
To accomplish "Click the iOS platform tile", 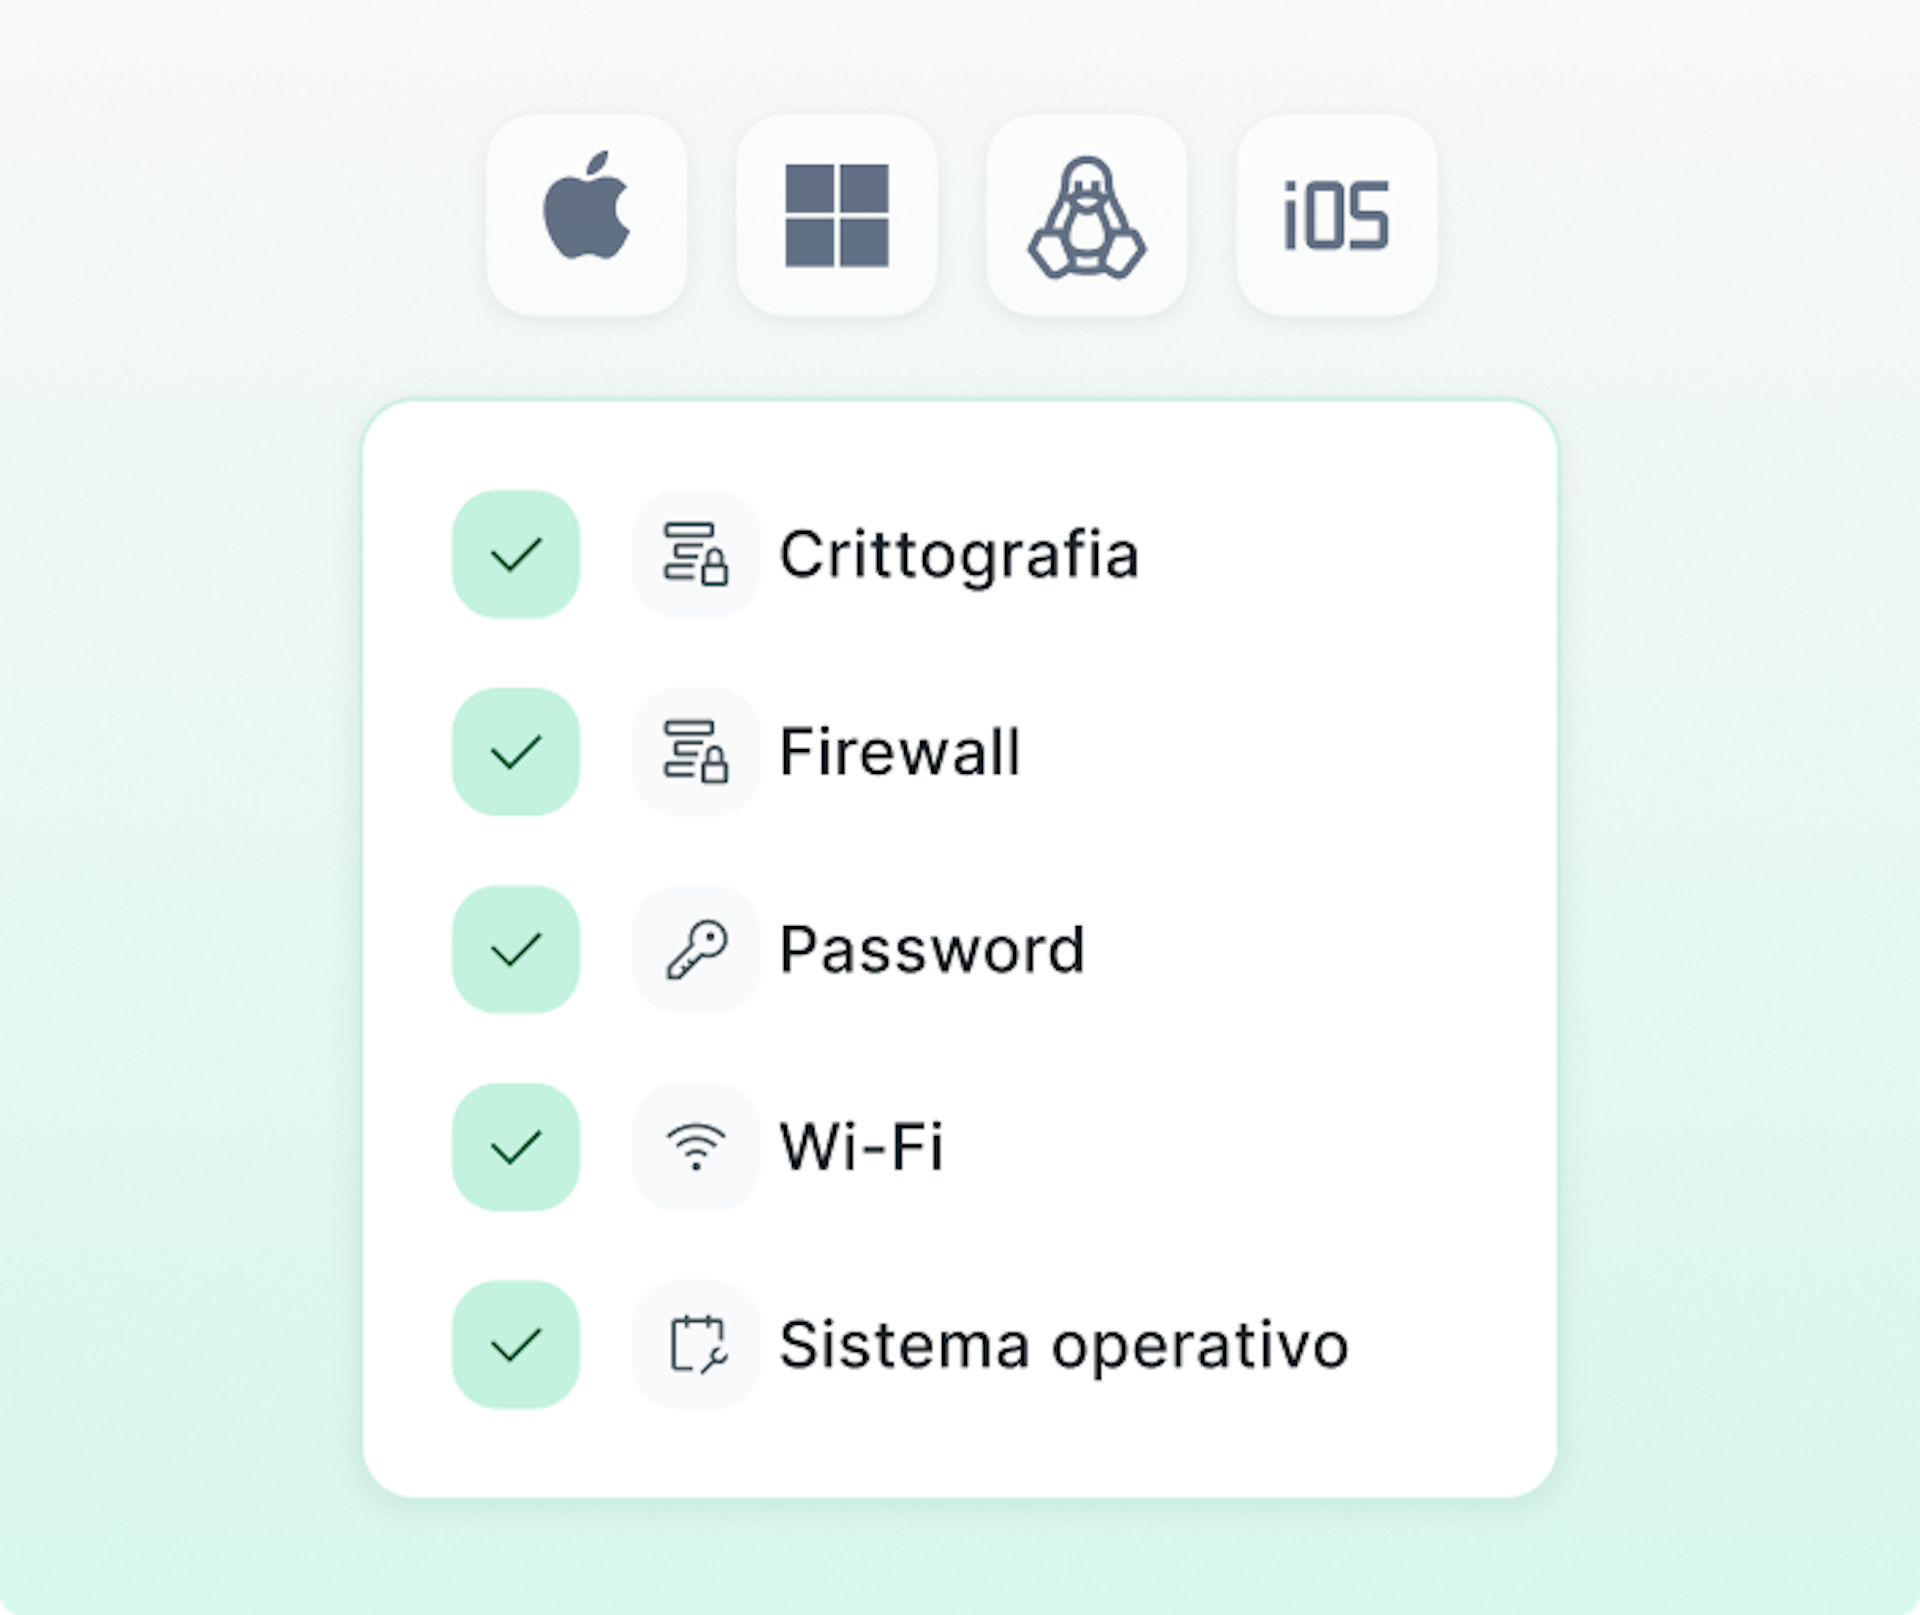I will coord(1337,215).
